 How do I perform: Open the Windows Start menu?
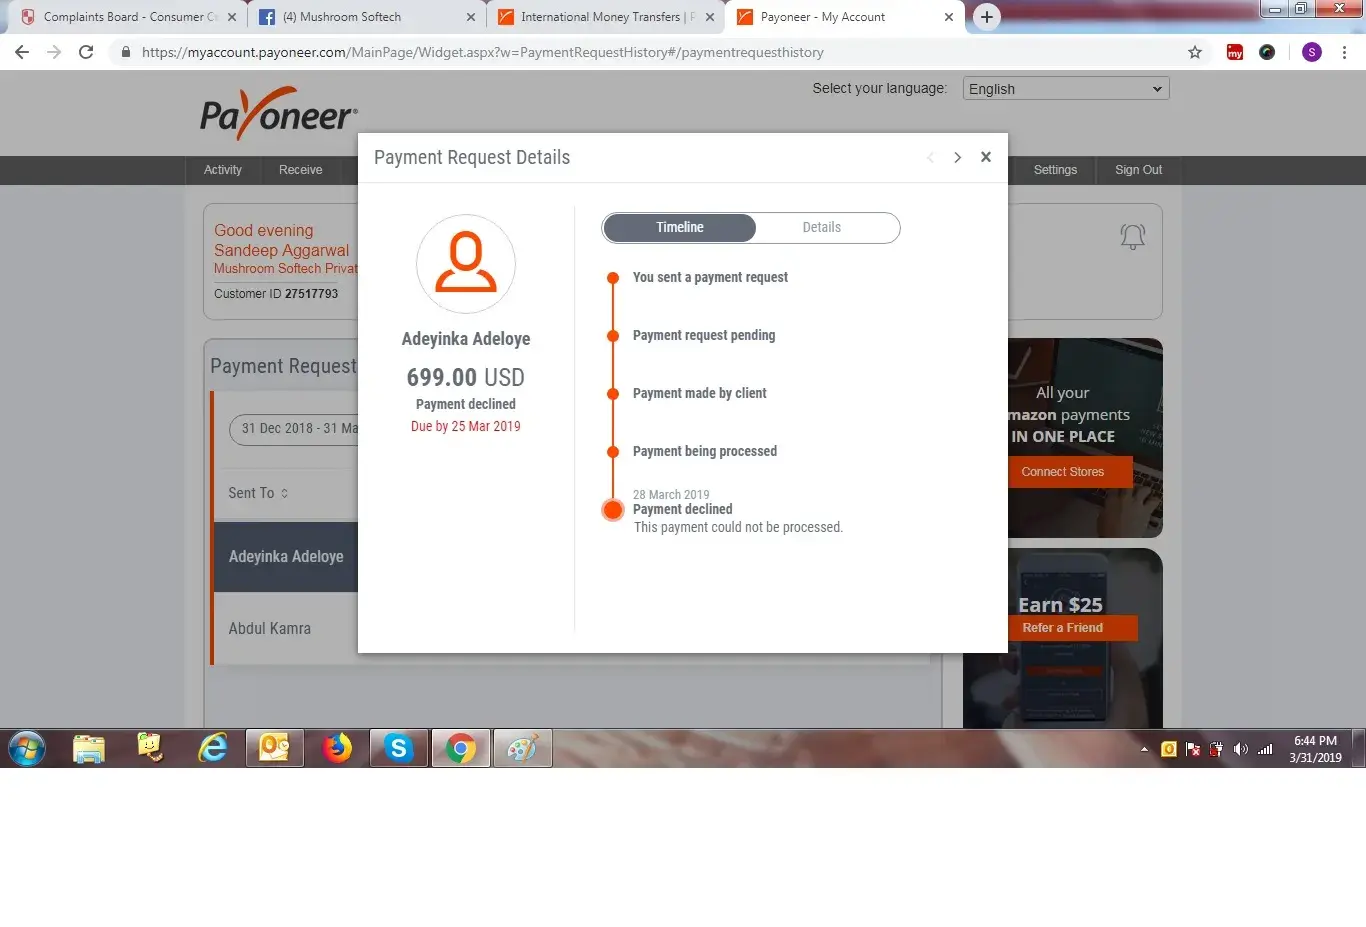(27, 748)
